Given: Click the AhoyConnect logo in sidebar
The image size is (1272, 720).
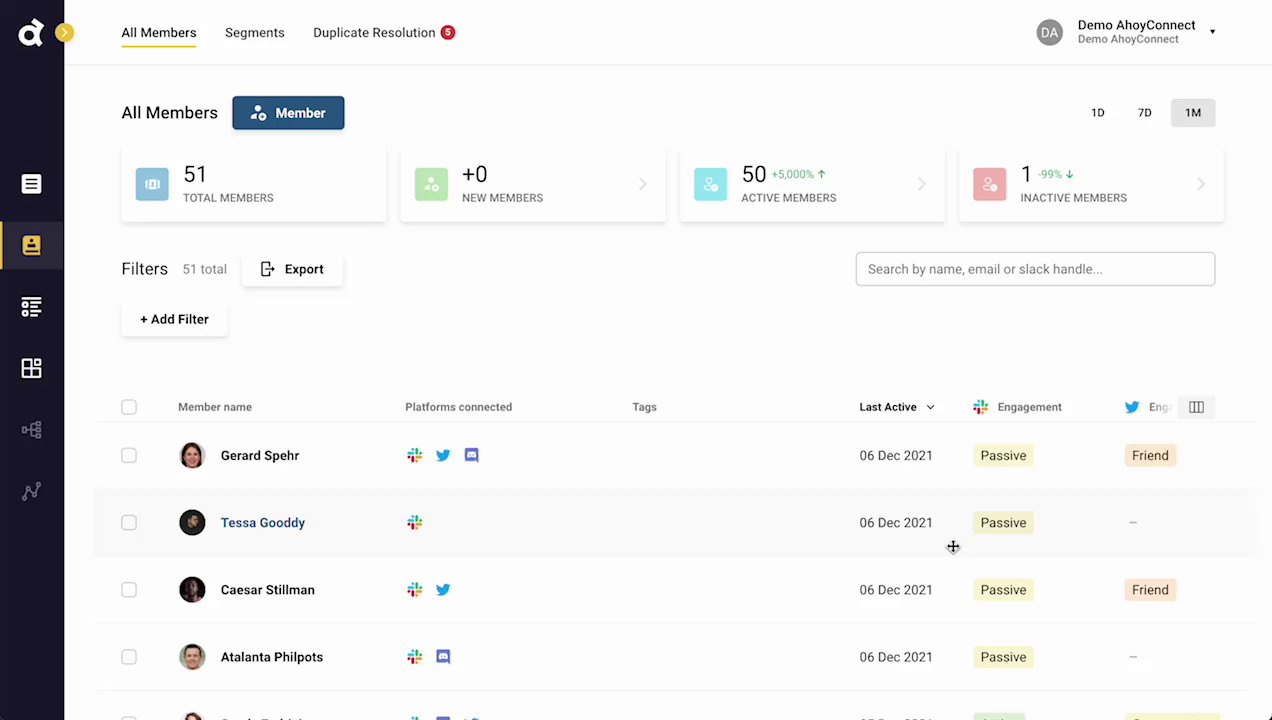Looking at the screenshot, I should pyautogui.click(x=31, y=33).
